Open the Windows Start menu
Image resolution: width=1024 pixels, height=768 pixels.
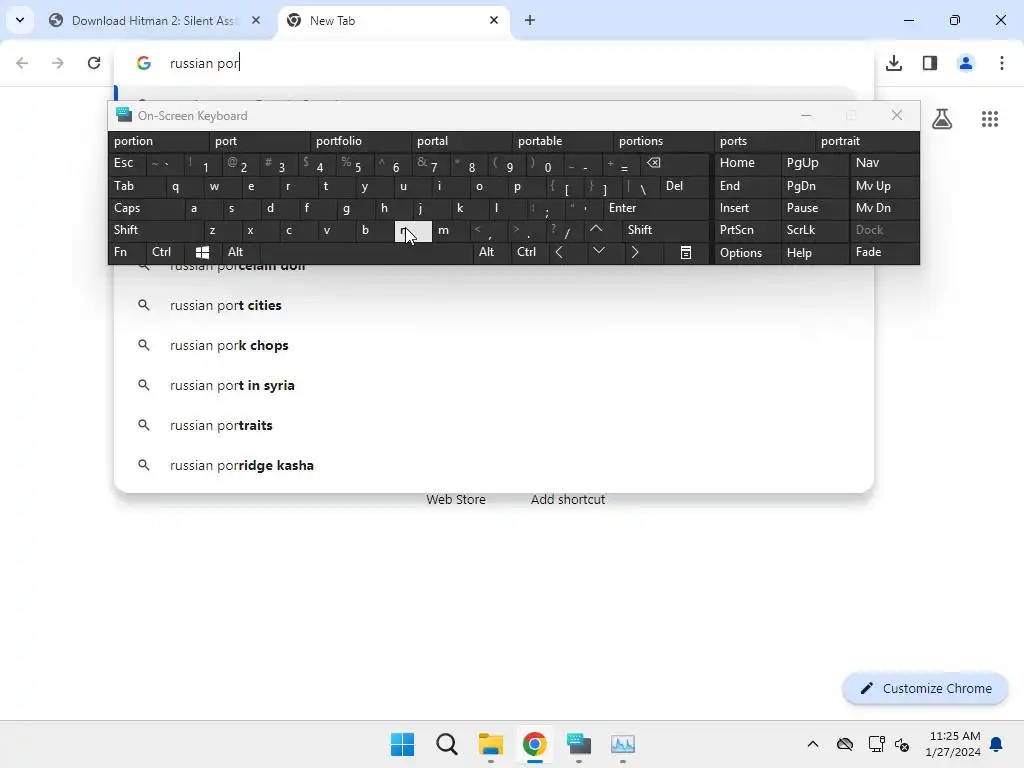pyautogui.click(x=402, y=744)
